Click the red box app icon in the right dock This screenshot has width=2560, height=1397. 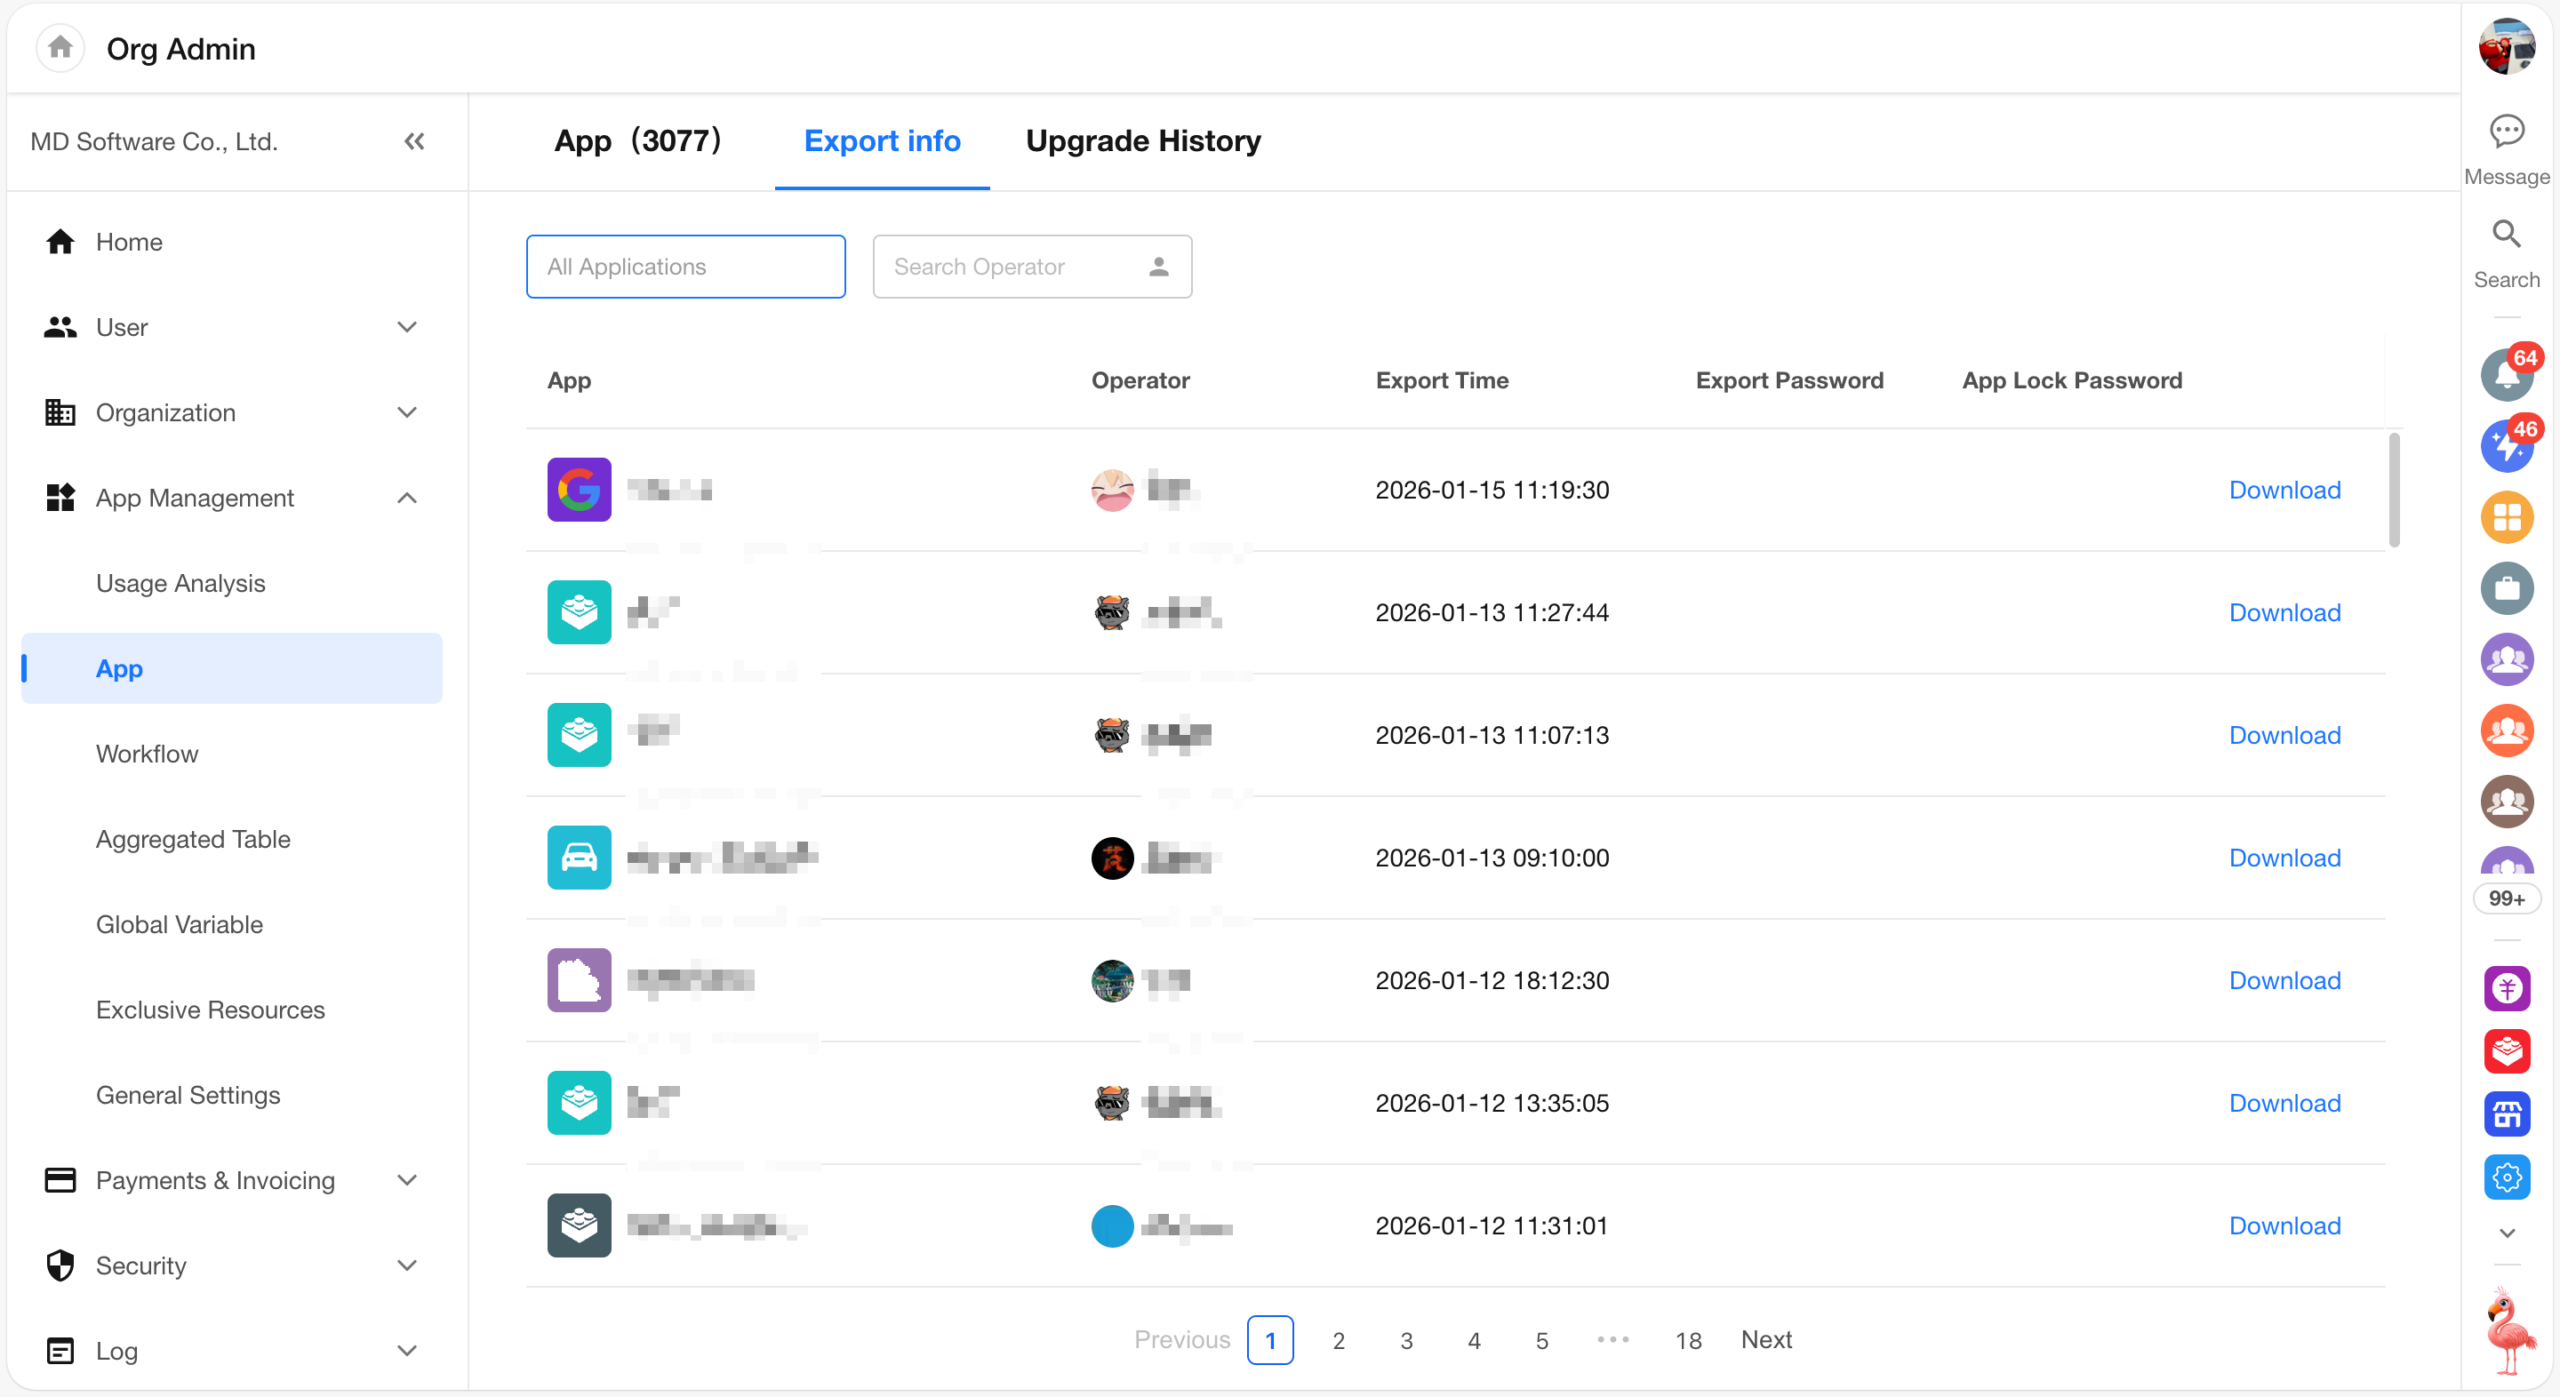tap(2506, 1051)
